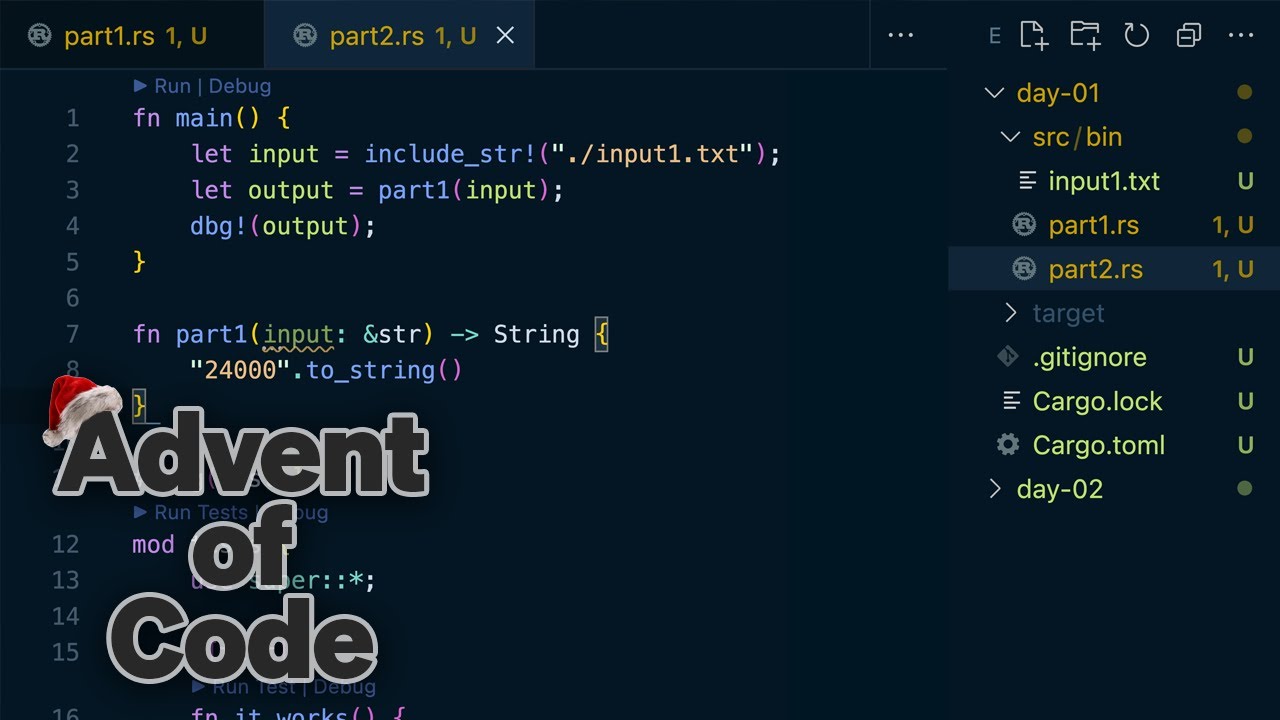Click the Rust icon on part1.rs tab

[40, 36]
